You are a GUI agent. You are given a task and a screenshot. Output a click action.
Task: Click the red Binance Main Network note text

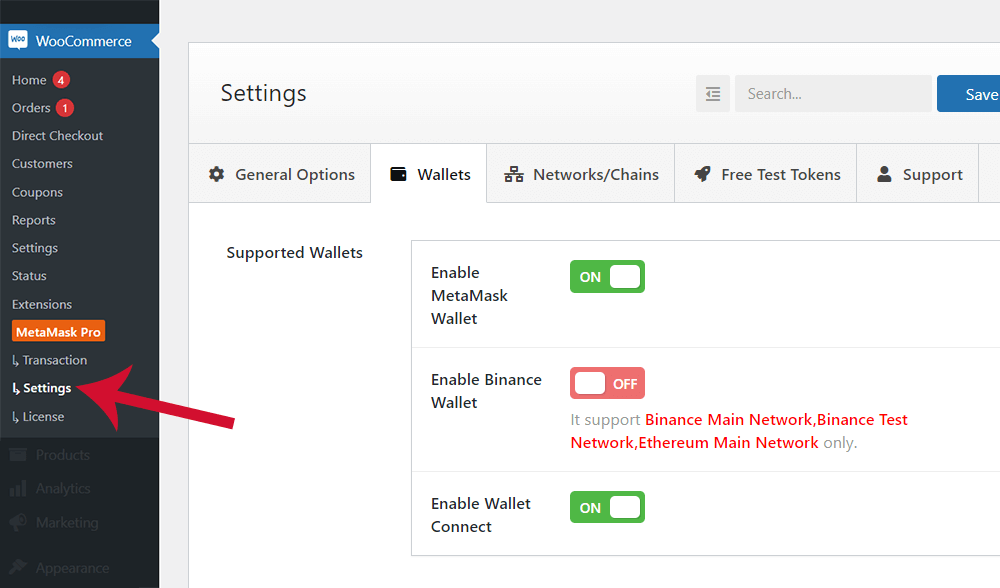point(739,431)
